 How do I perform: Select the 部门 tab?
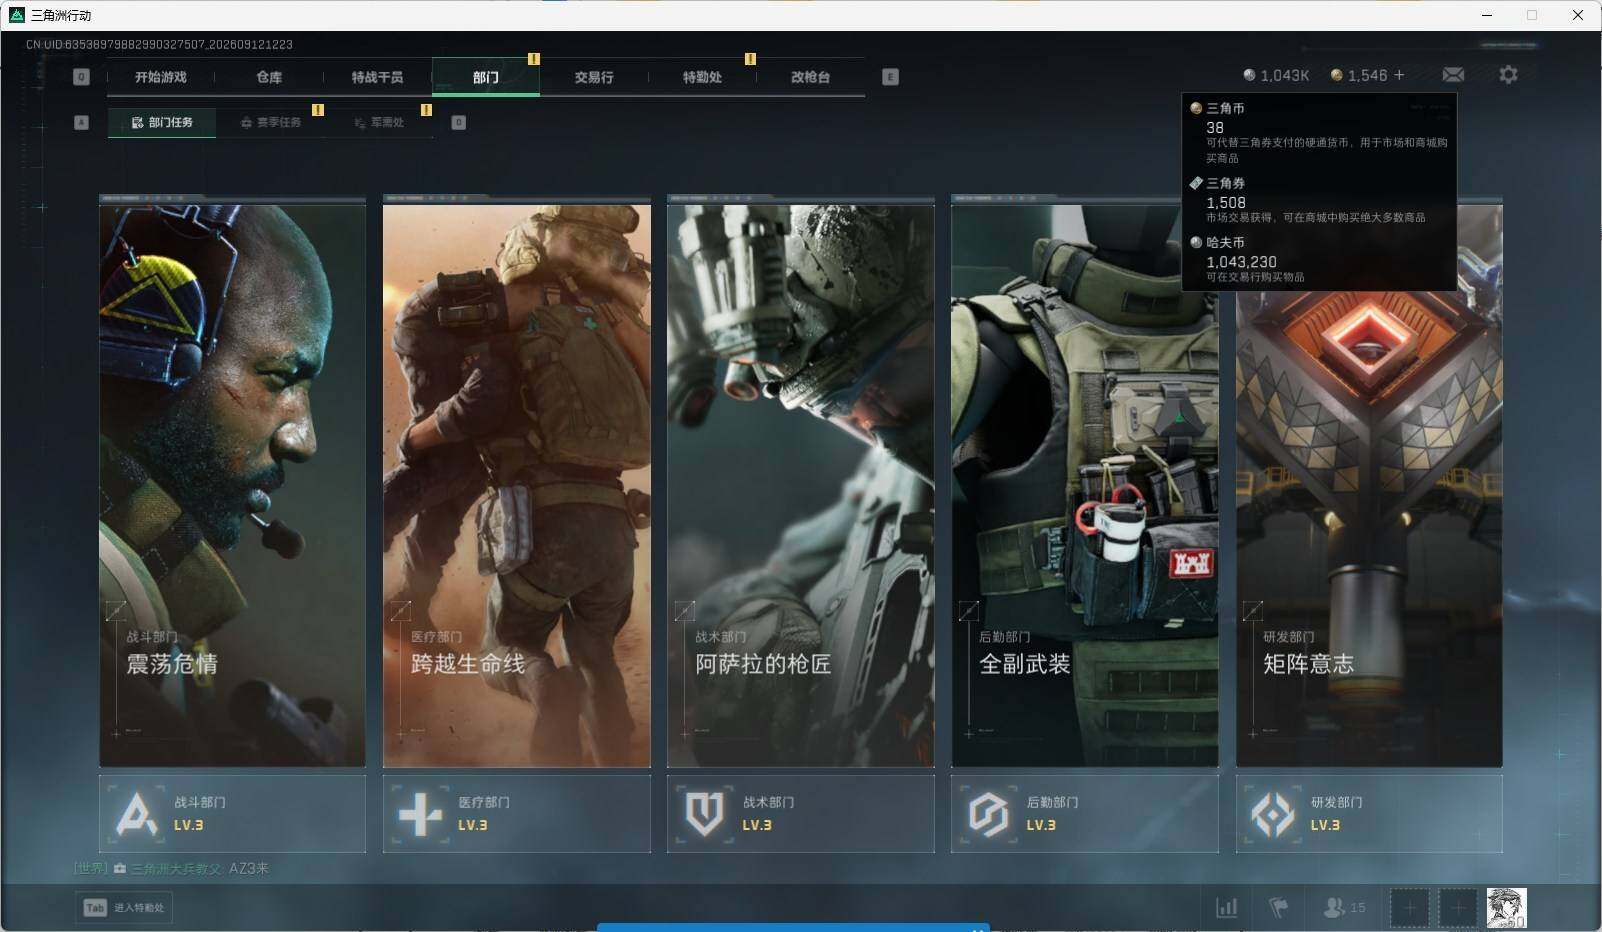click(486, 77)
